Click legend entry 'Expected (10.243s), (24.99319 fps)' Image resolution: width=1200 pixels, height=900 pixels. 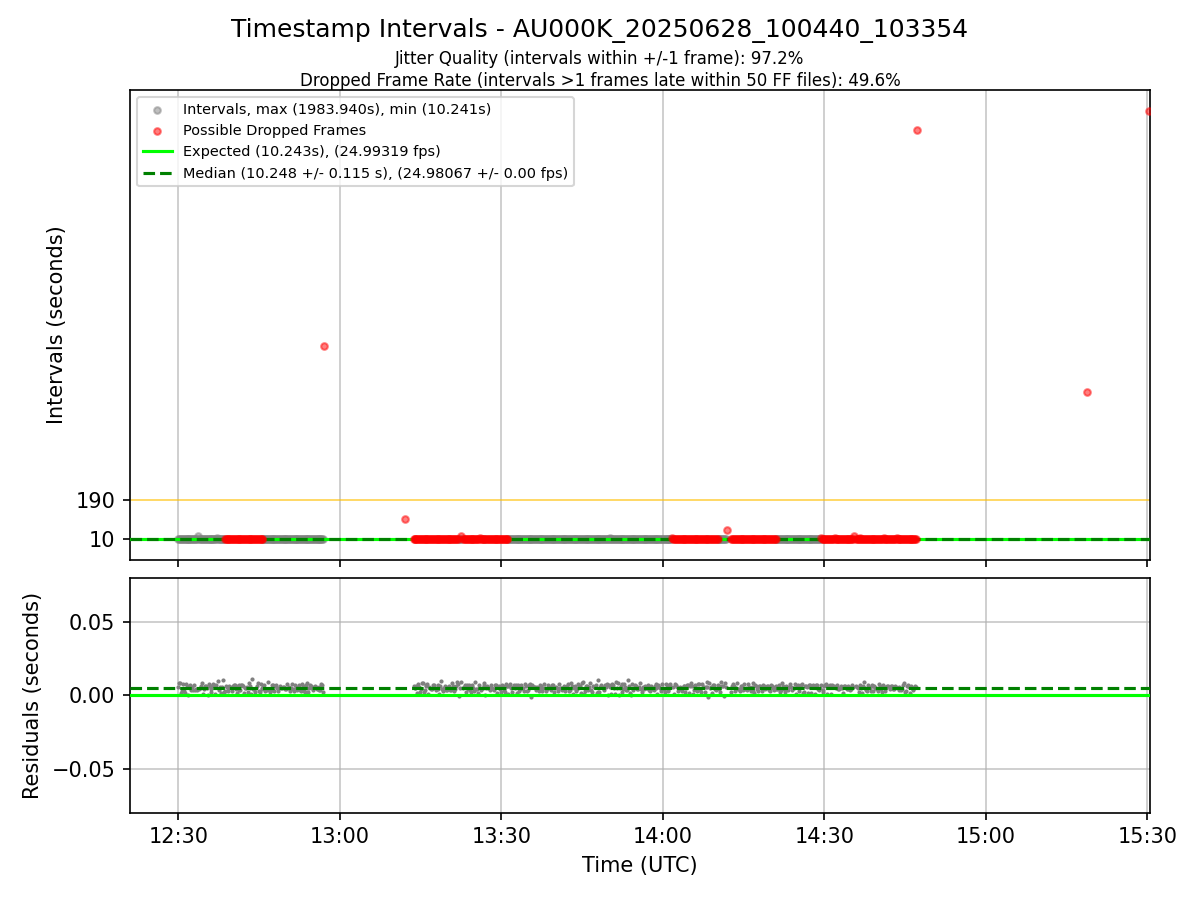click(312, 152)
